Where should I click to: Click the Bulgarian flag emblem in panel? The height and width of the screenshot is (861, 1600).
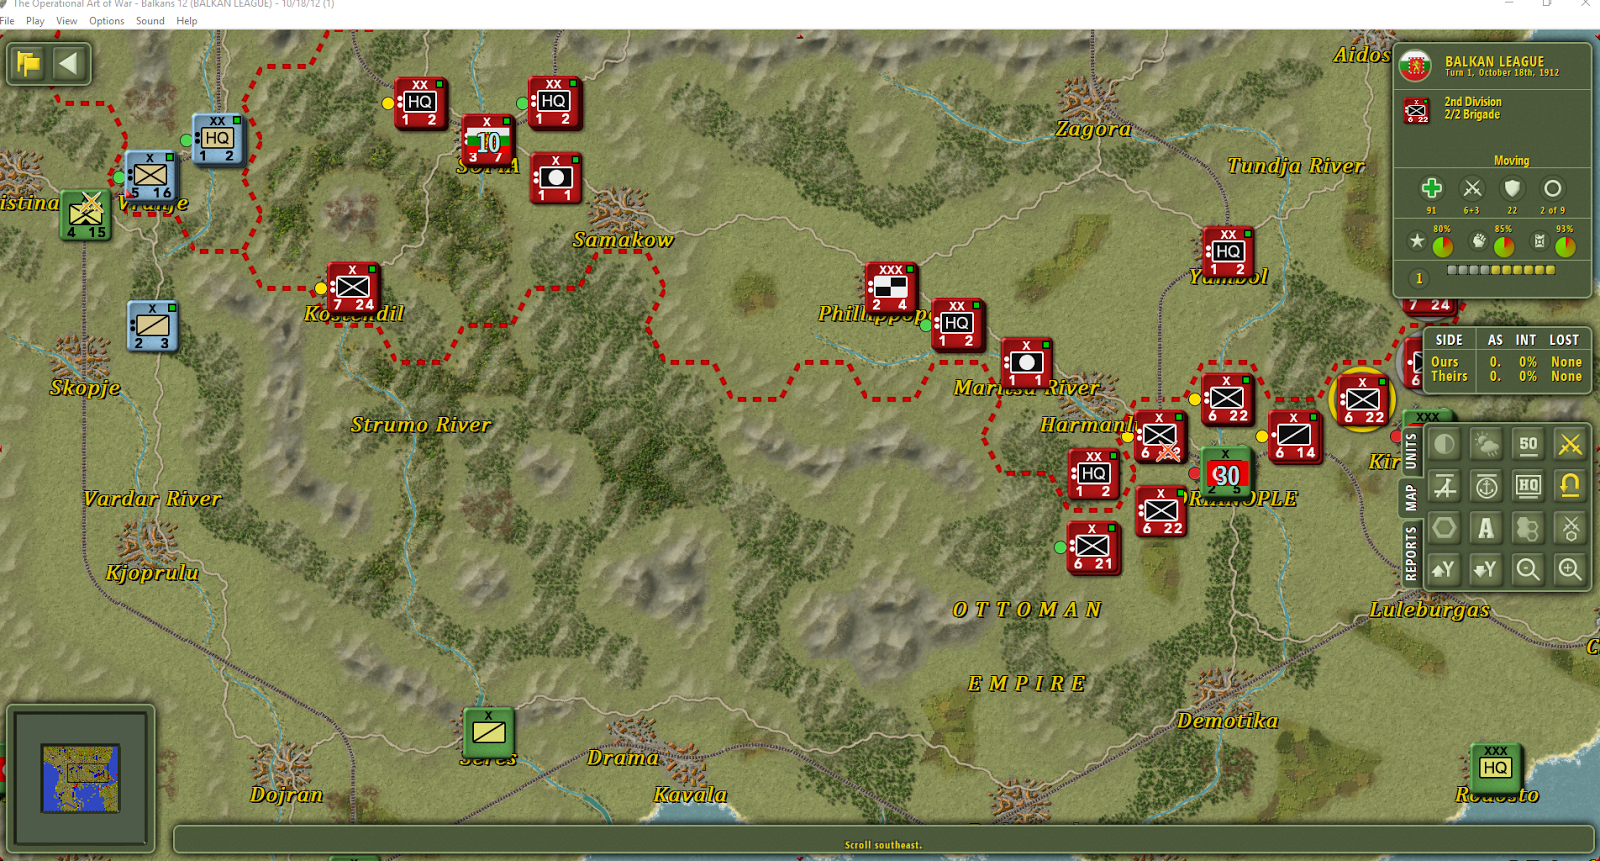coord(1415,66)
